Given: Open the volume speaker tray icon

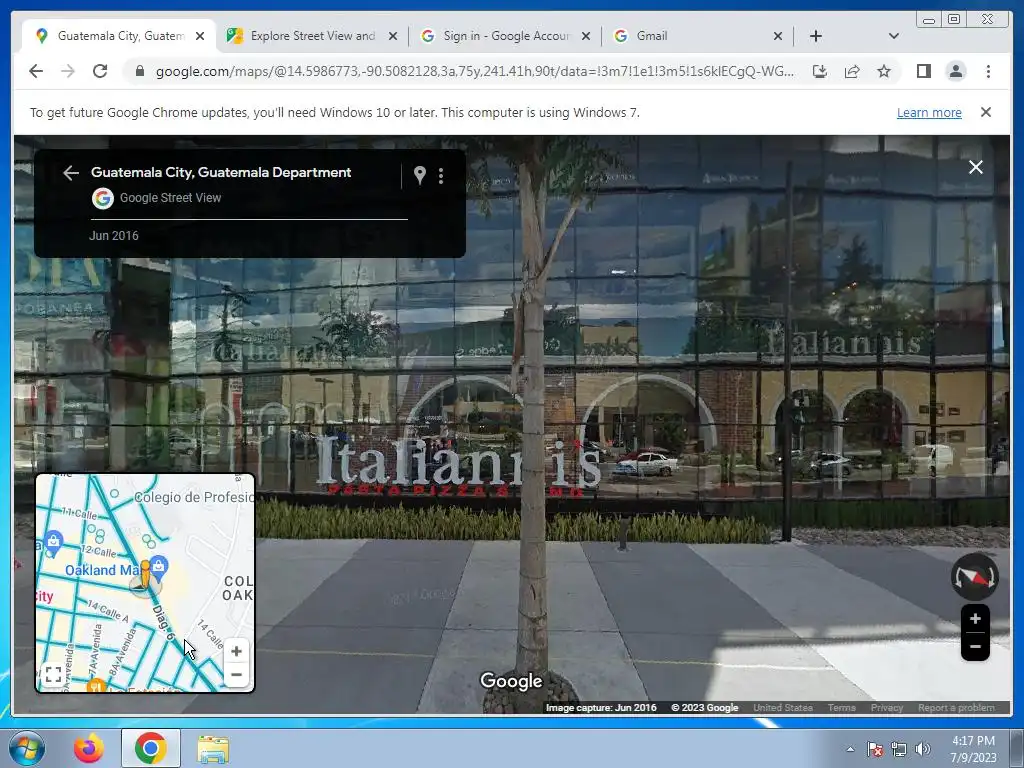Looking at the screenshot, I should 923,749.
